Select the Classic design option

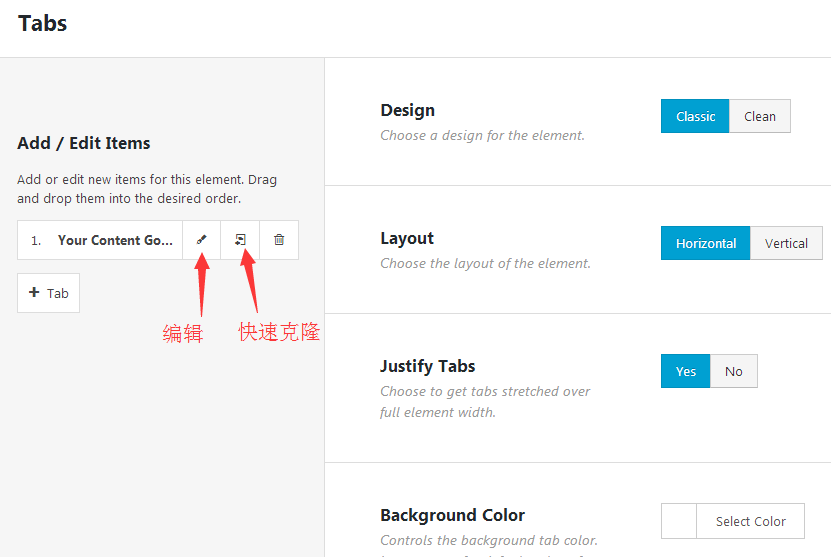click(x=695, y=116)
